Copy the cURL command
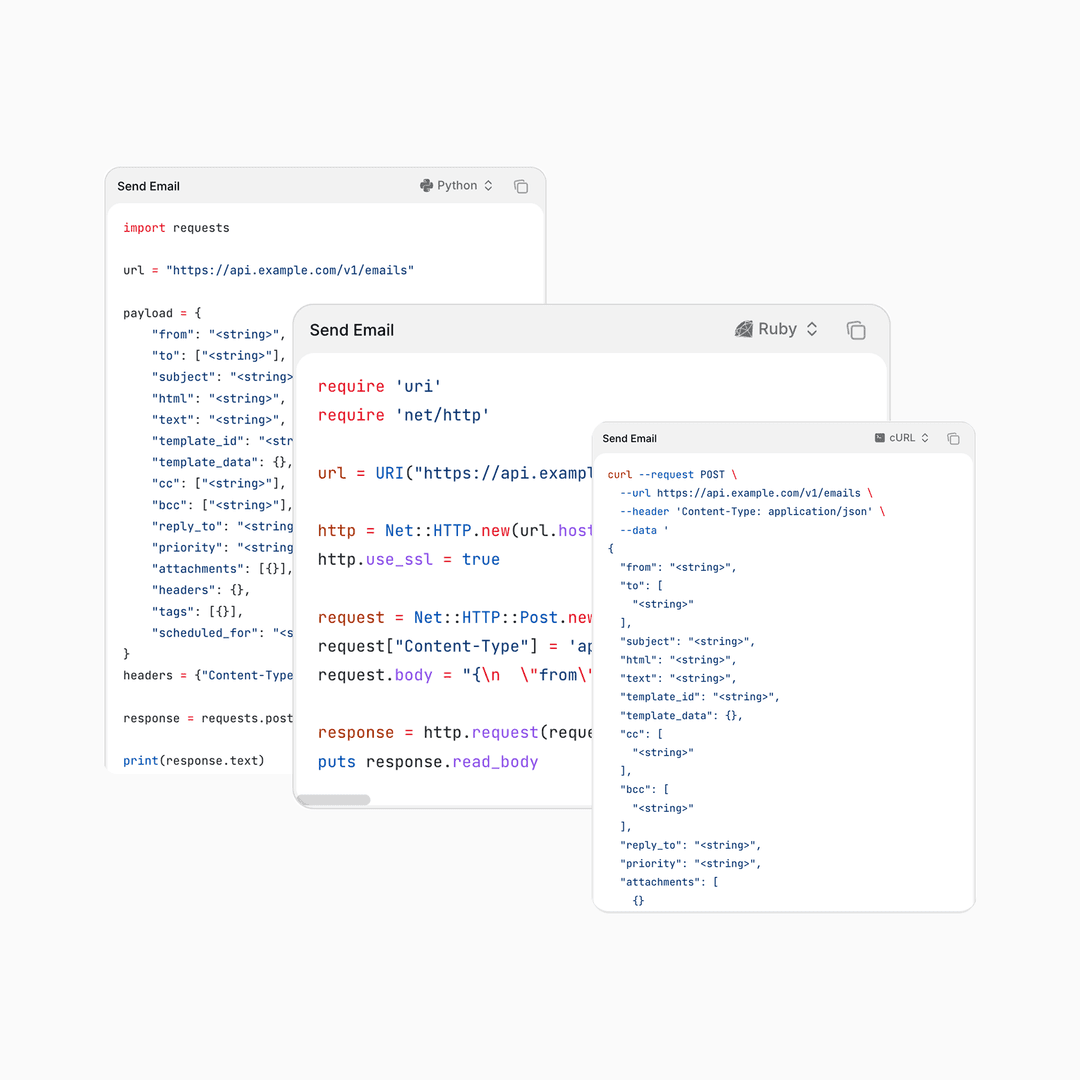Screen dimensions: 1080x1080 (952, 438)
